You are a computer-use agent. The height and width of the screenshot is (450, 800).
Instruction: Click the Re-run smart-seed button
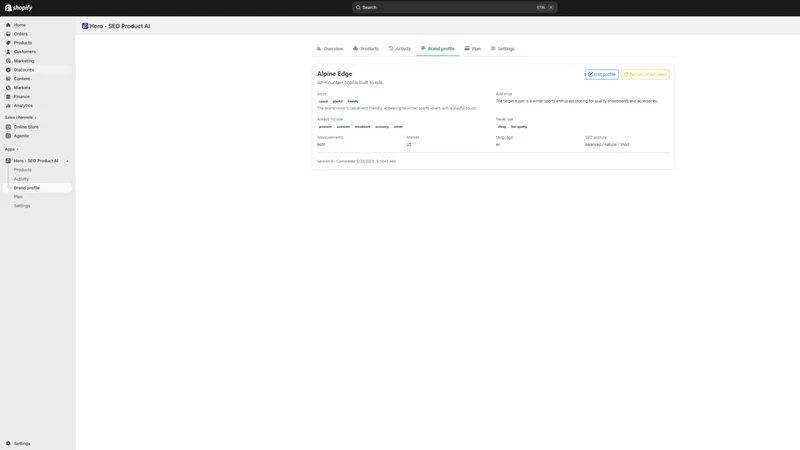[x=645, y=74]
